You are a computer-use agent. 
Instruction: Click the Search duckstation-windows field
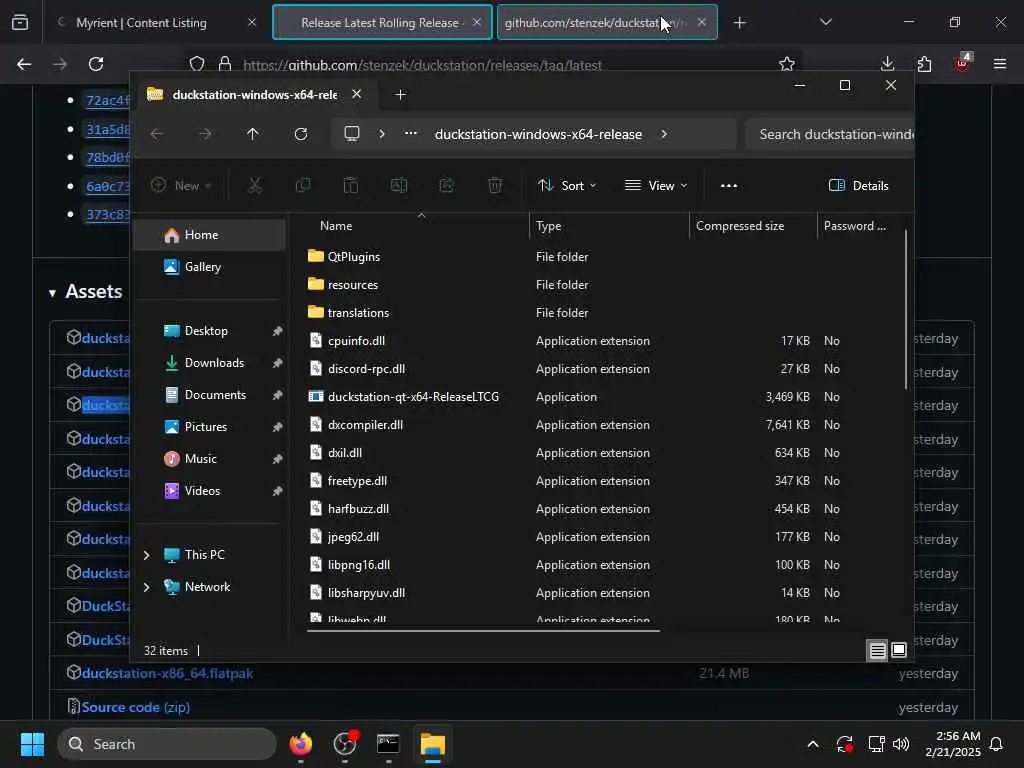[829, 134]
